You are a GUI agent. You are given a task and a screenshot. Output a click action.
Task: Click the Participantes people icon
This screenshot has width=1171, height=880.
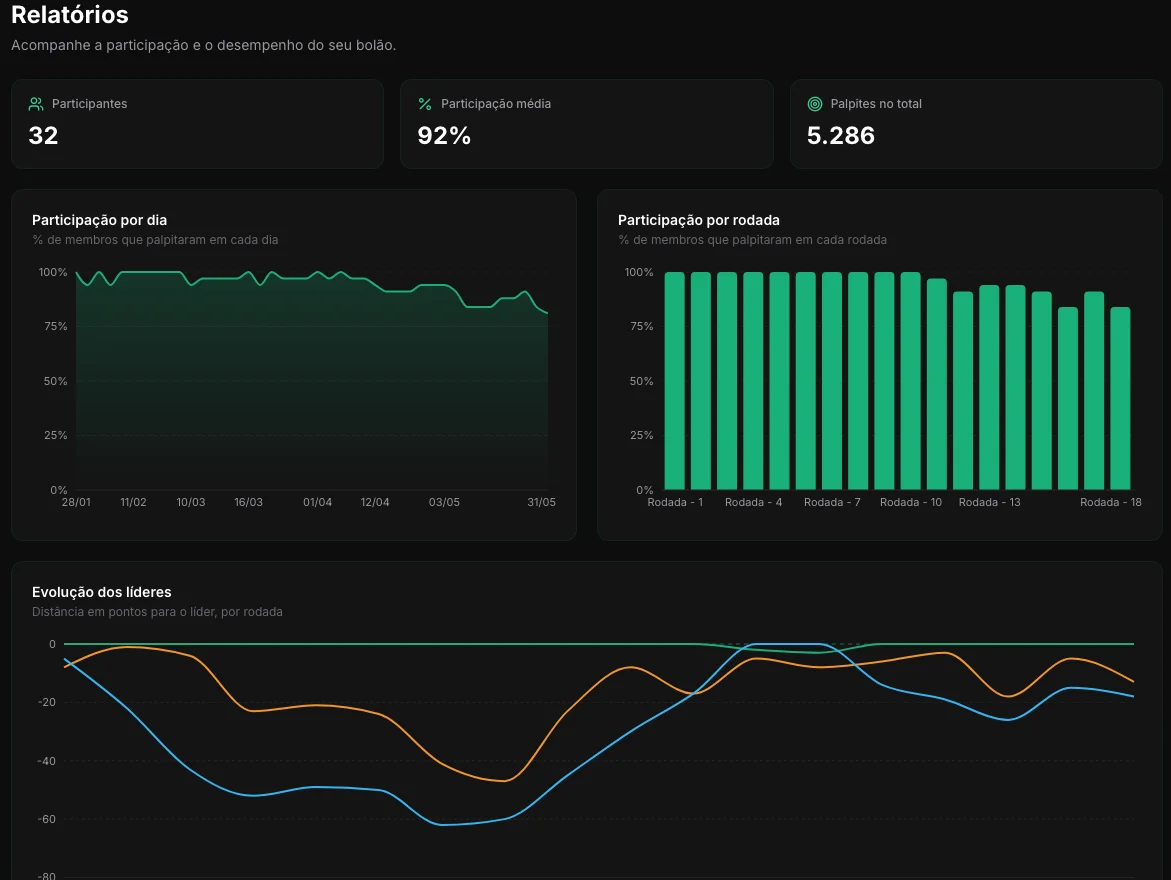point(36,104)
